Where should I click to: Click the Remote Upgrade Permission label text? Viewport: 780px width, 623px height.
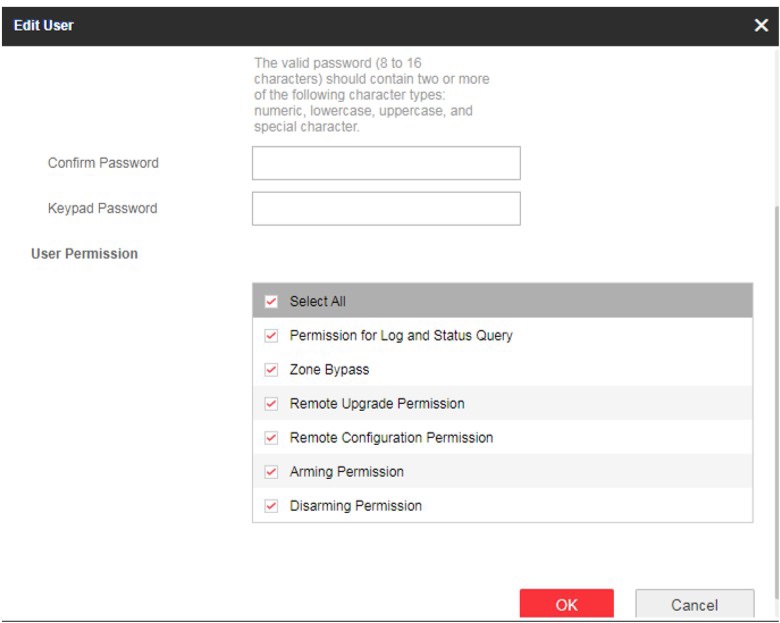click(x=377, y=404)
